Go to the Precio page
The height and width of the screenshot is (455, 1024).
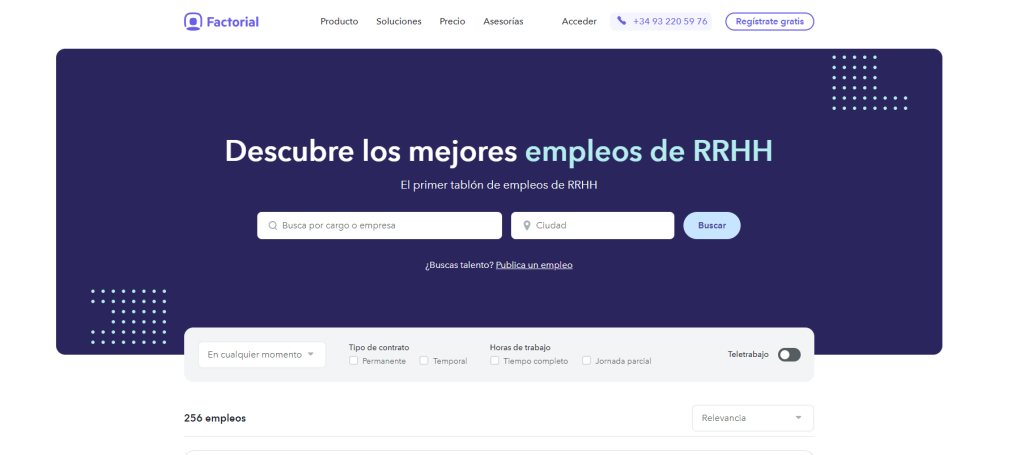(x=452, y=21)
